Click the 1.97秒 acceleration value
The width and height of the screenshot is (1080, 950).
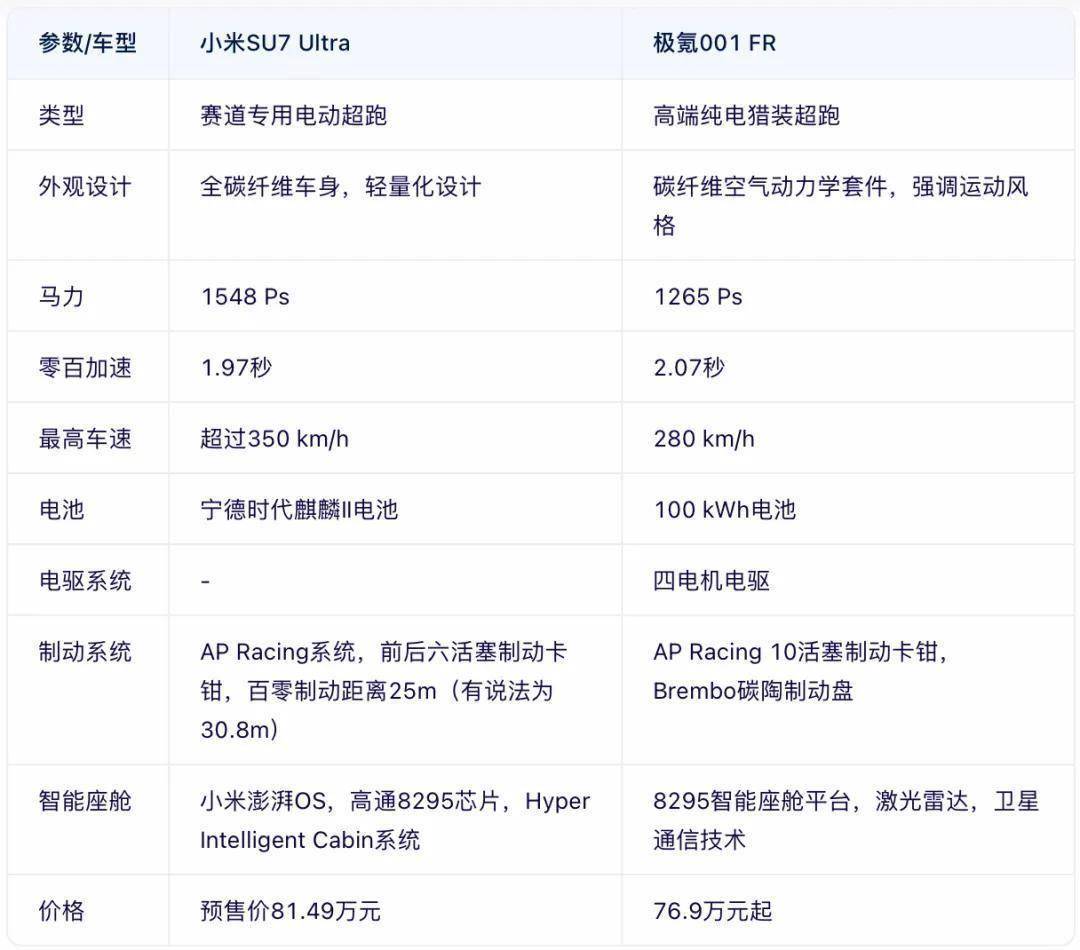[236, 368]
